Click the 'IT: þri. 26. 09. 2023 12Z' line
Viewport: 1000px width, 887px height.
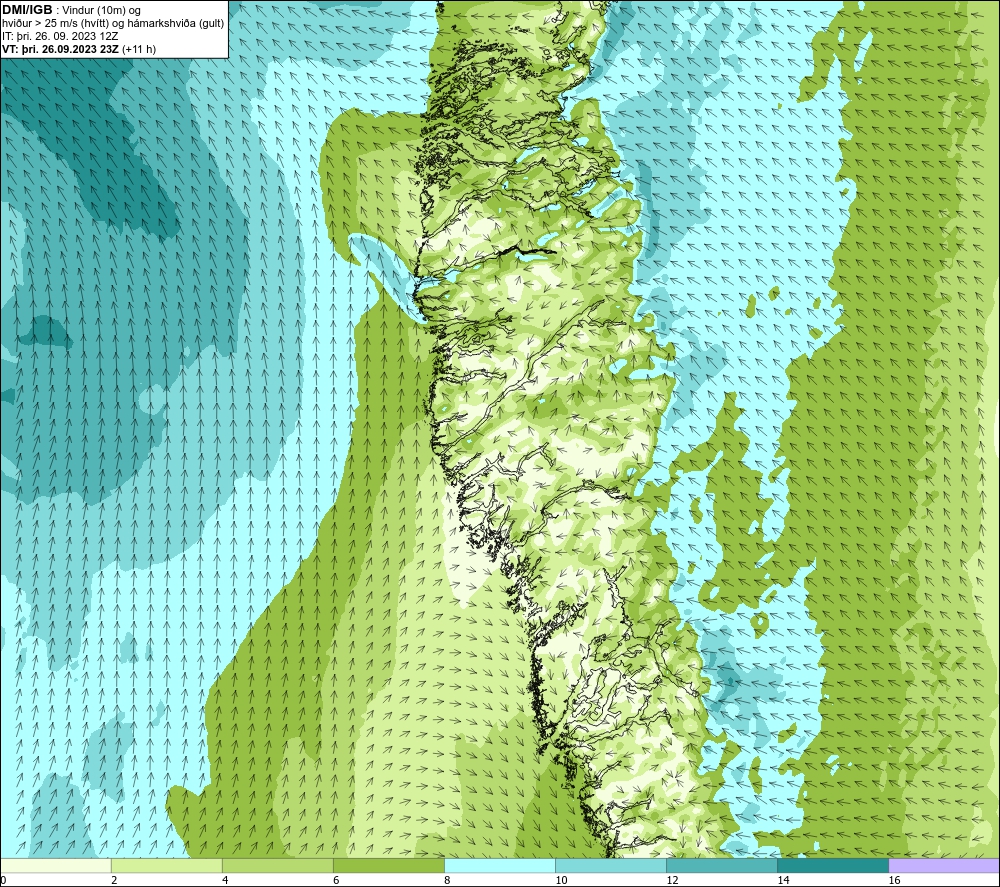pos(60,36)
